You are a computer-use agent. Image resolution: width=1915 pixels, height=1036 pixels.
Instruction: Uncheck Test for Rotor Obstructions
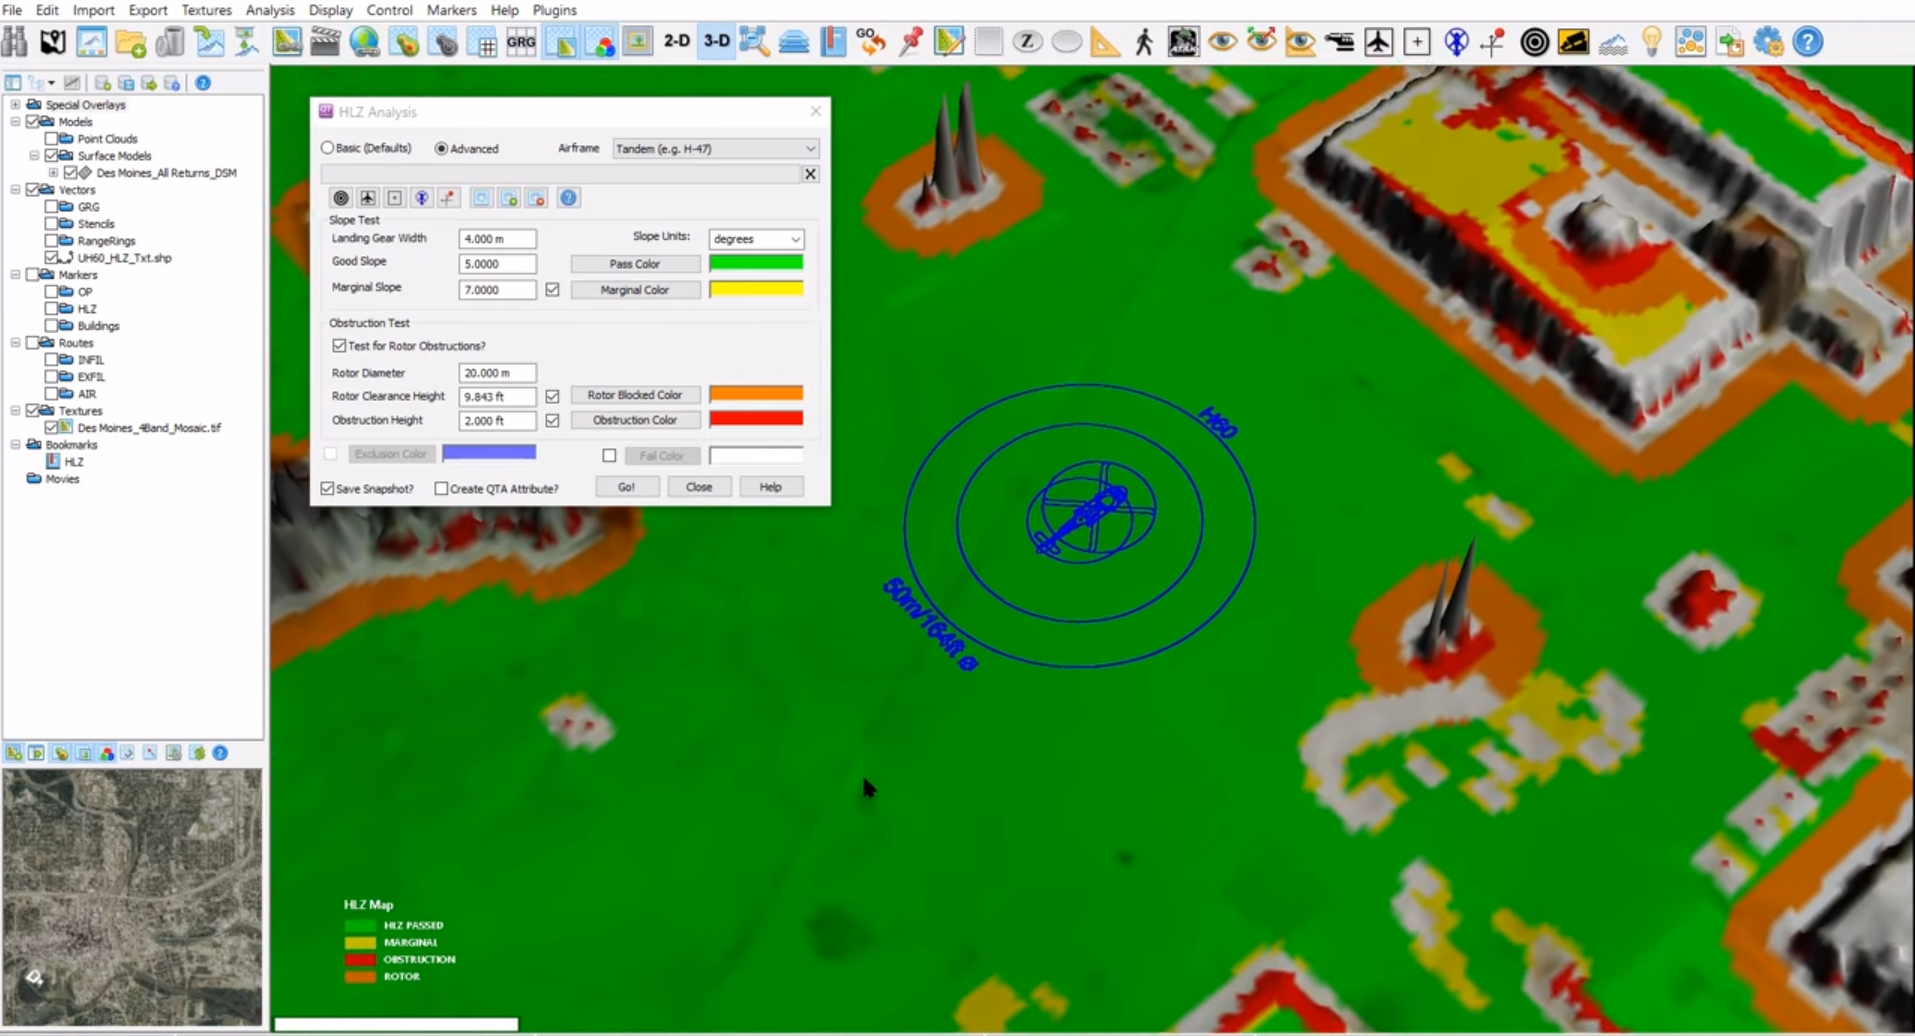pos(339,346)
